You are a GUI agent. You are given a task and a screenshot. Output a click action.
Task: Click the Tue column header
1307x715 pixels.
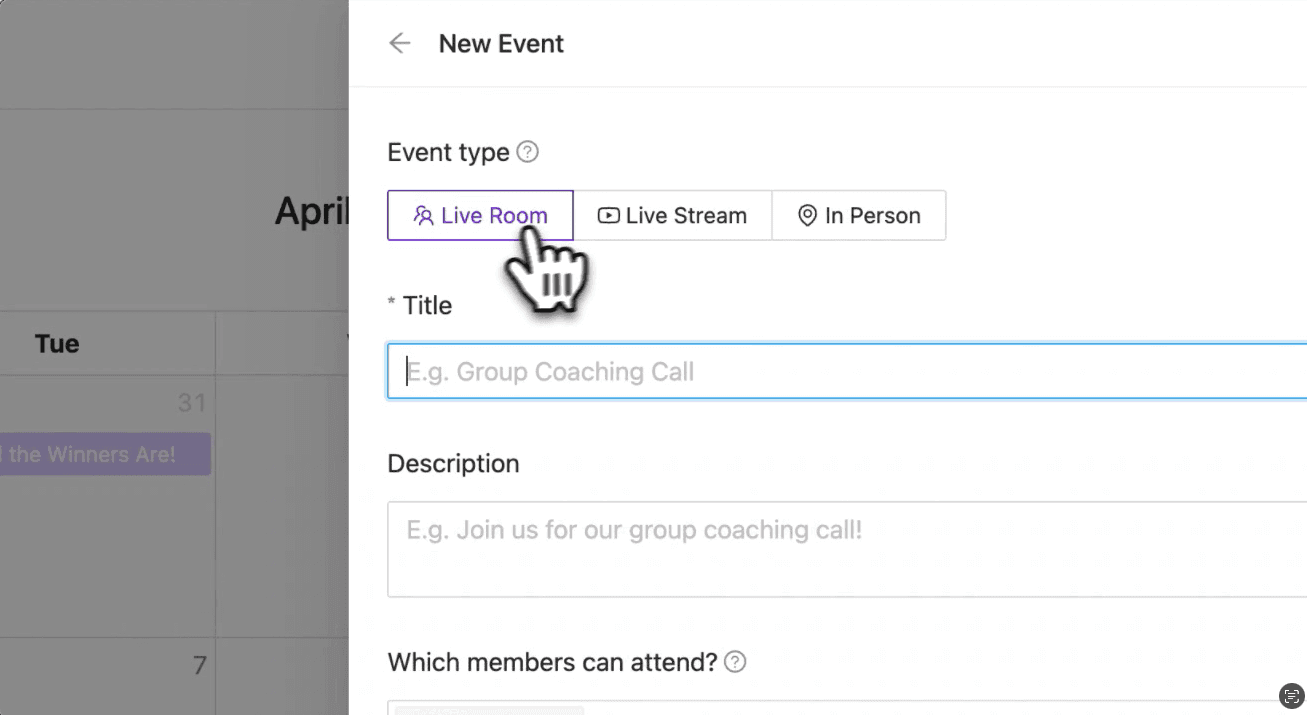(x=57, y=344)
